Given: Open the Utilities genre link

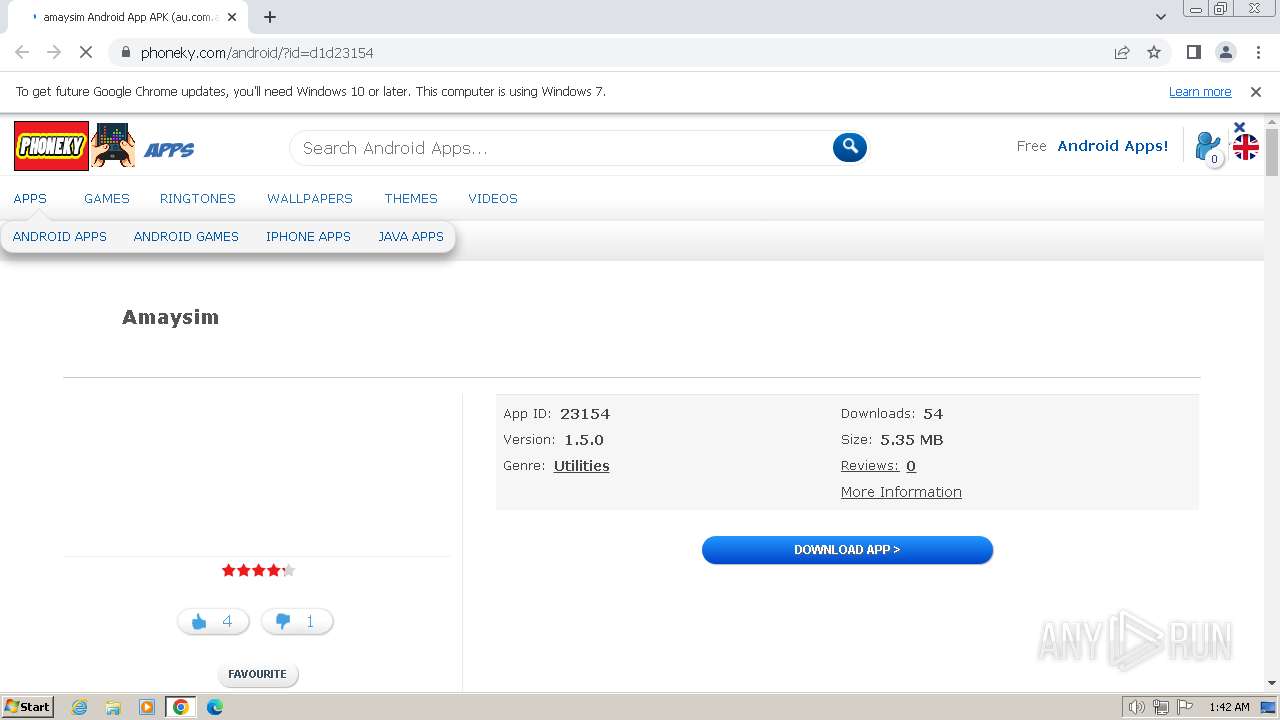Looking at the screenshot, I should [x=581, y=466].
